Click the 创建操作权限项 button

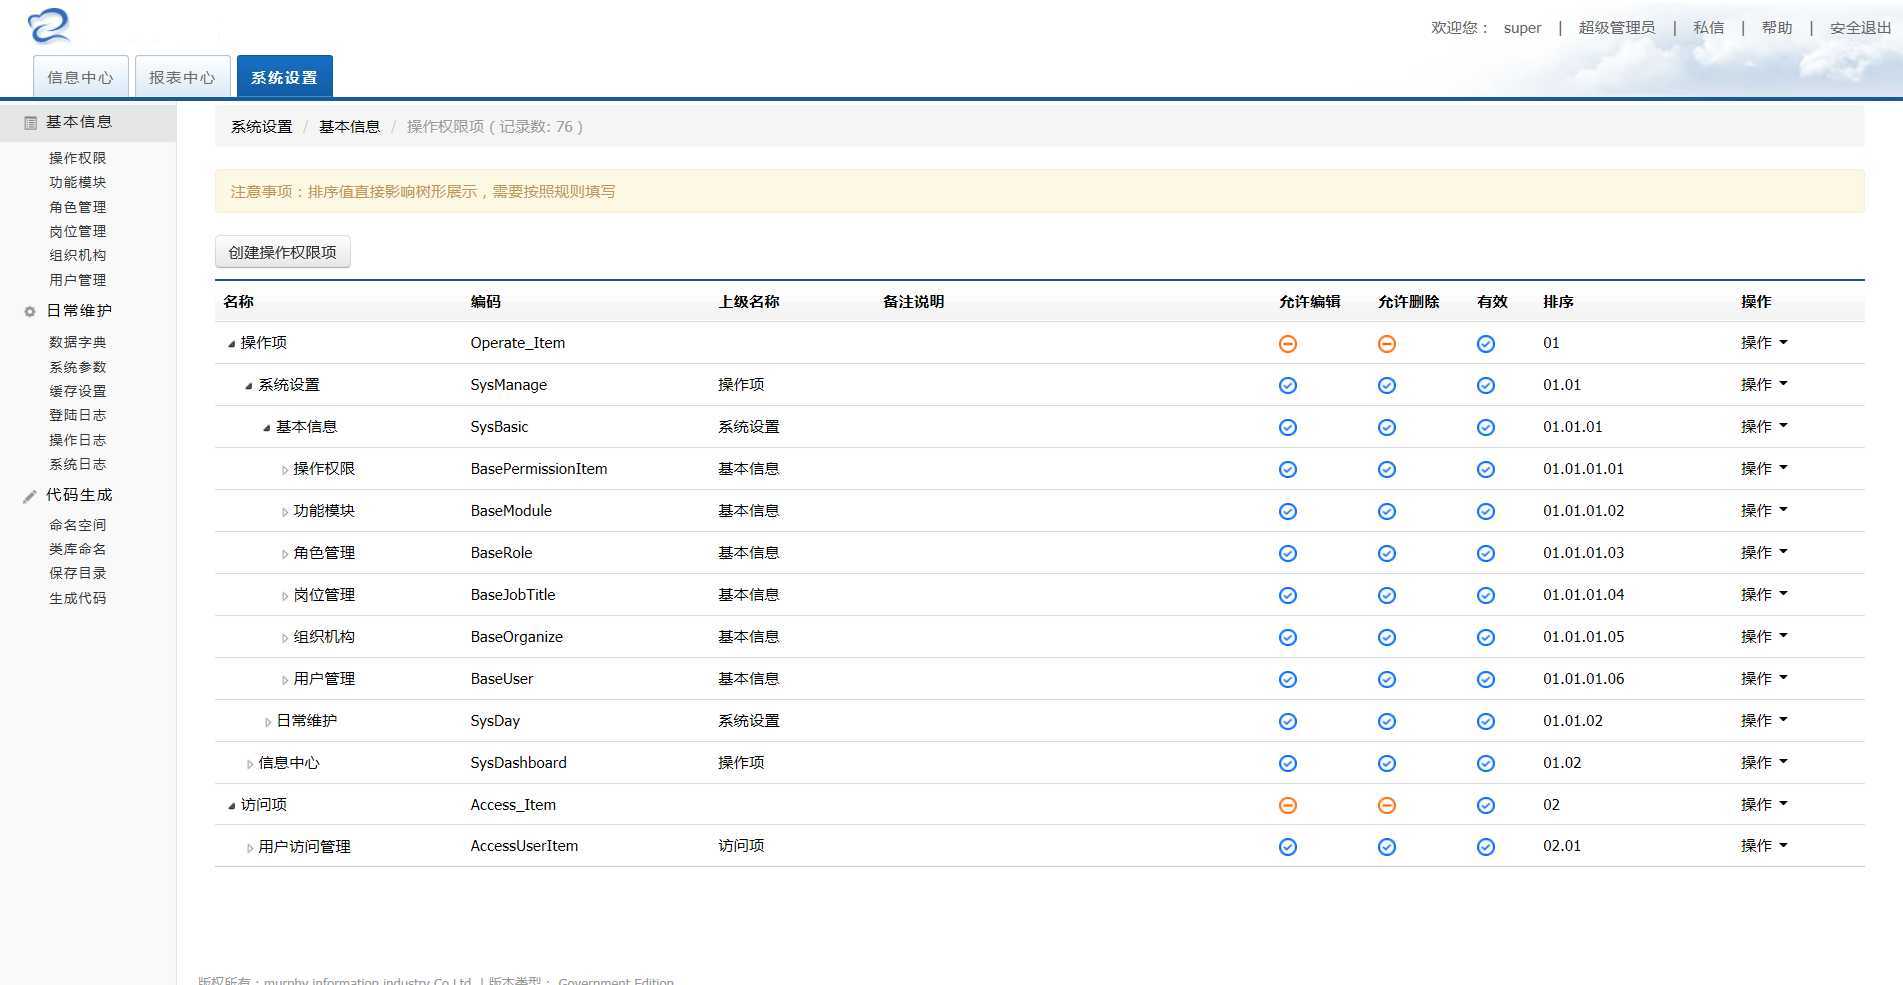coord(283,252)
